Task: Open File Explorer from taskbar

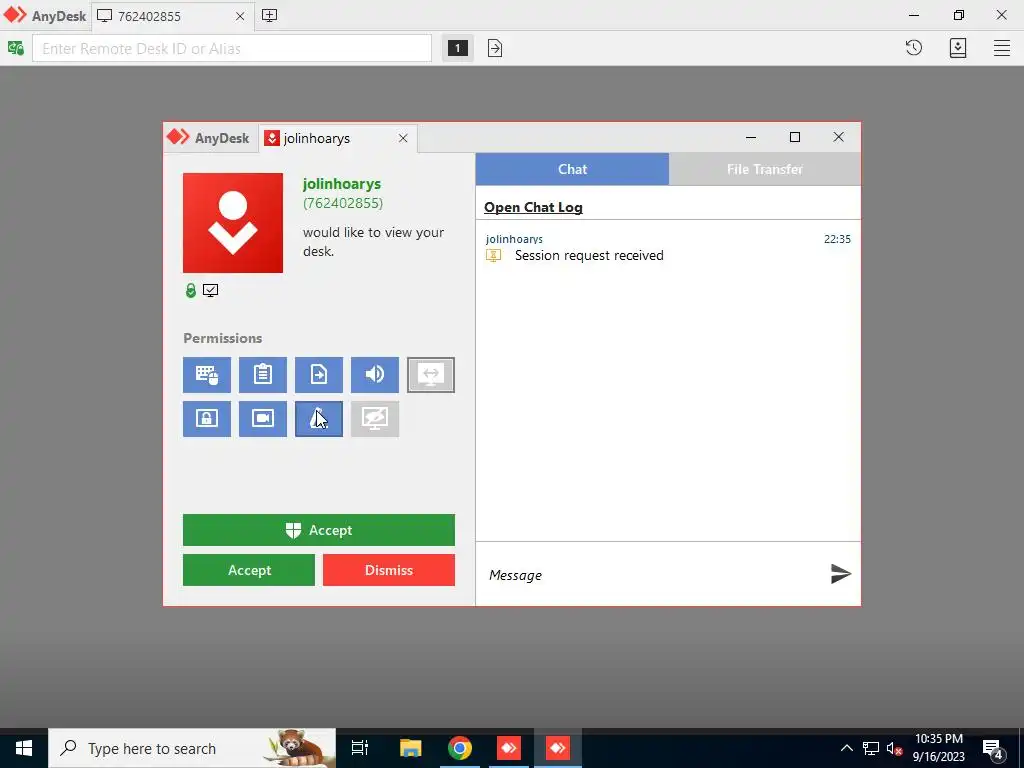Action: [410, 748]
